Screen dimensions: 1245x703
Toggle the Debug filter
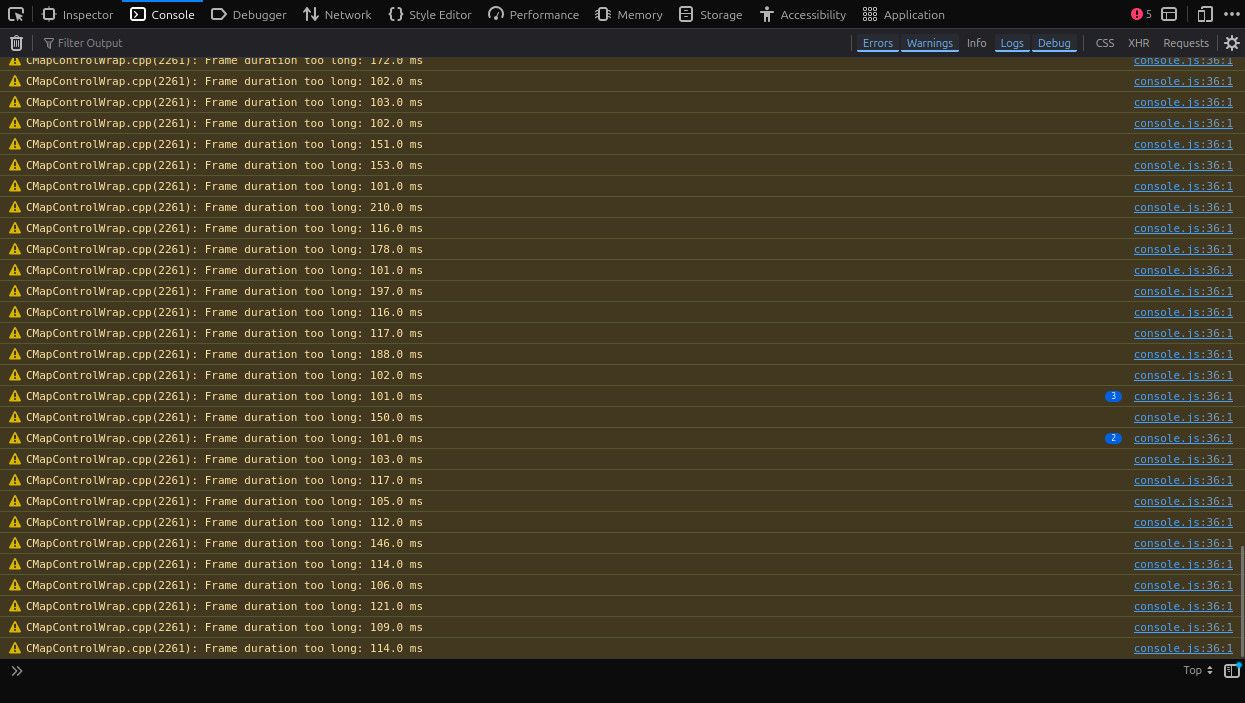[1054, 43]
